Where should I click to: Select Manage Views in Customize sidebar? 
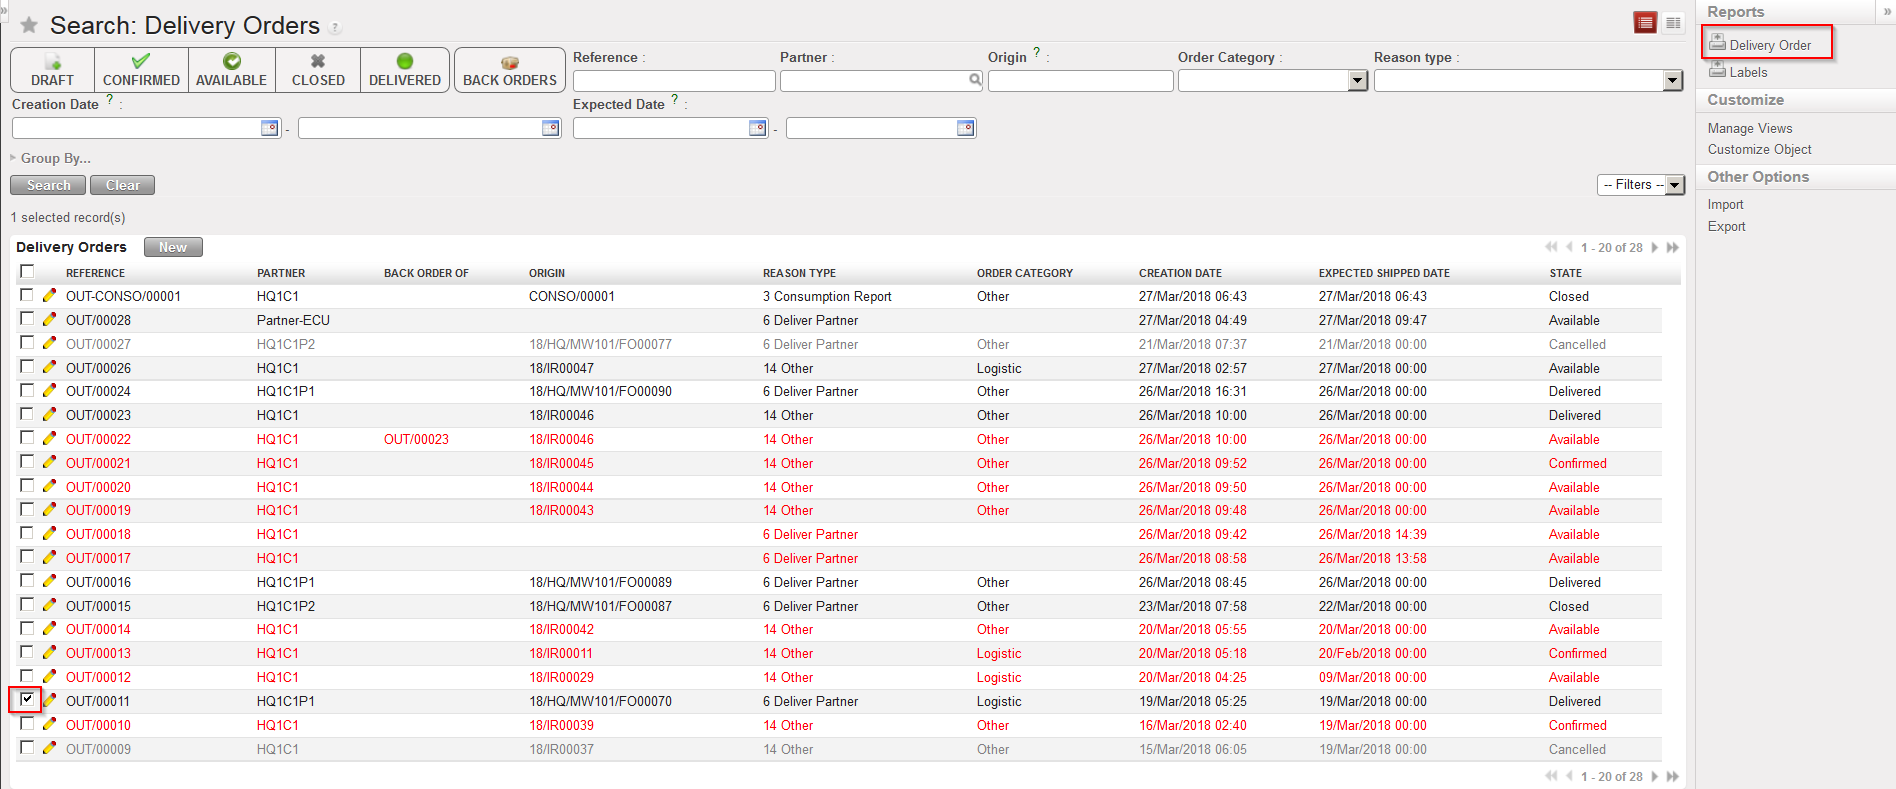(x=1749, y=128)
